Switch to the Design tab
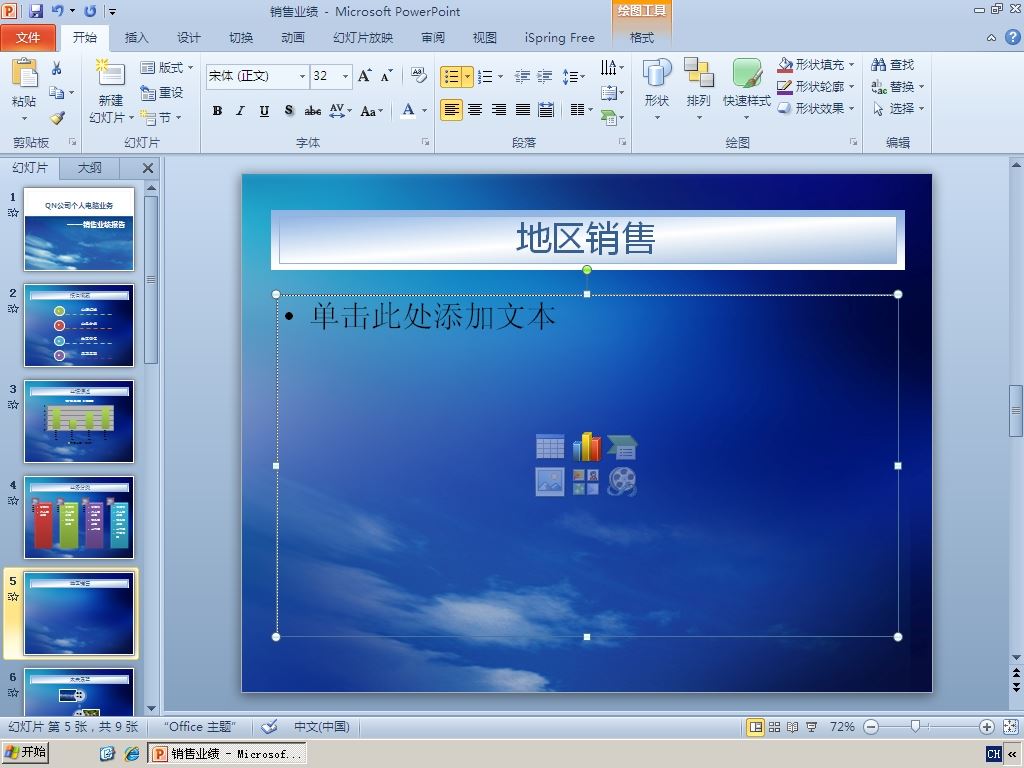This screenshot has height=768, width=1024. coord(189,38)
